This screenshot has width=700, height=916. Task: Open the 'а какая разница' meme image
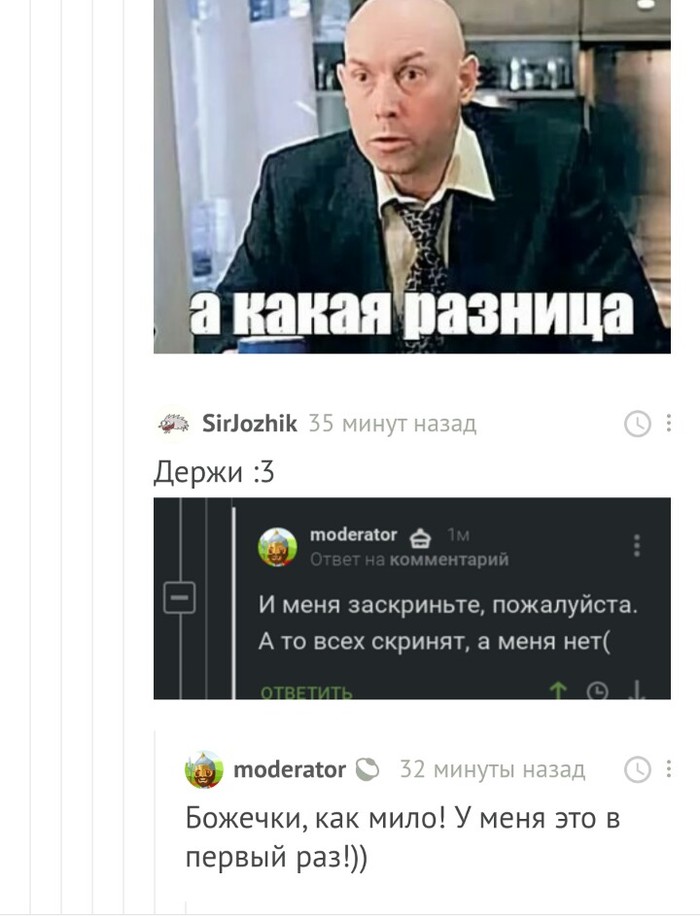point(412,176)
